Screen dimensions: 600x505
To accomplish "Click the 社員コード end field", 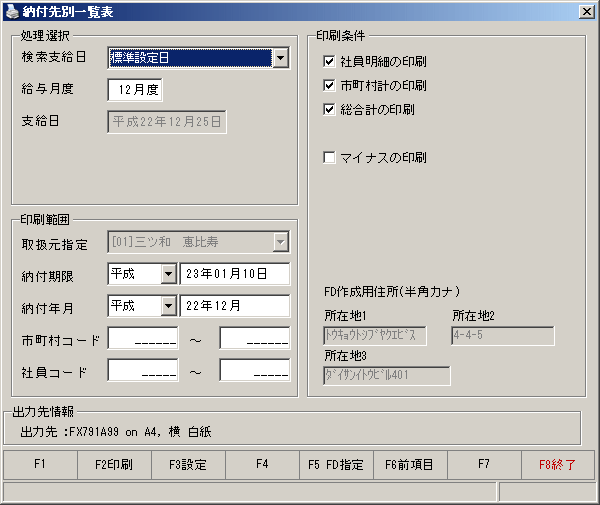I will (x=255, y=370).
